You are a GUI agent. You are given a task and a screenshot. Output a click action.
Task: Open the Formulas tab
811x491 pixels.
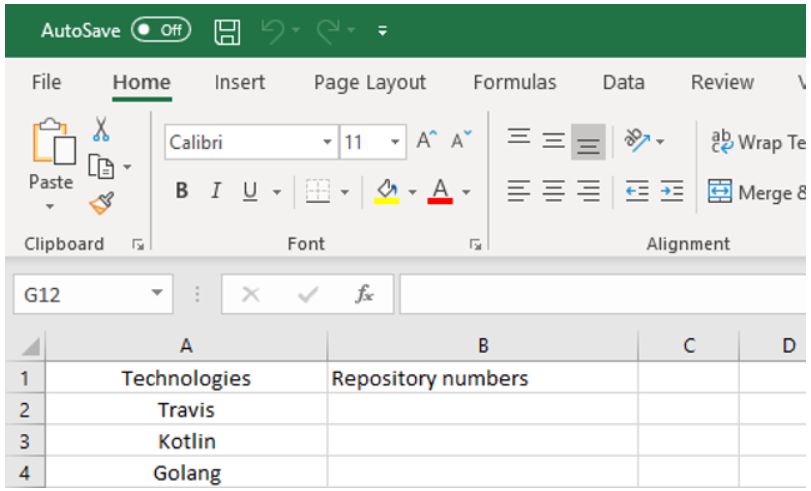point(515,82)
